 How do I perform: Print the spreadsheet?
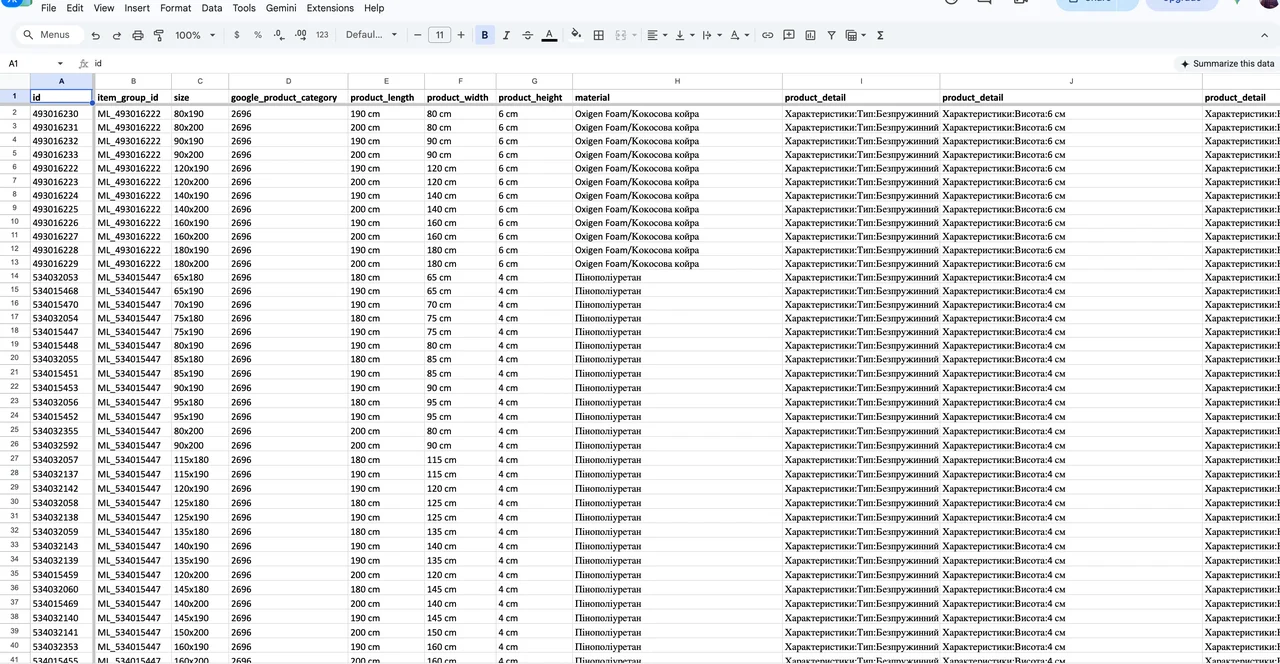138,35
